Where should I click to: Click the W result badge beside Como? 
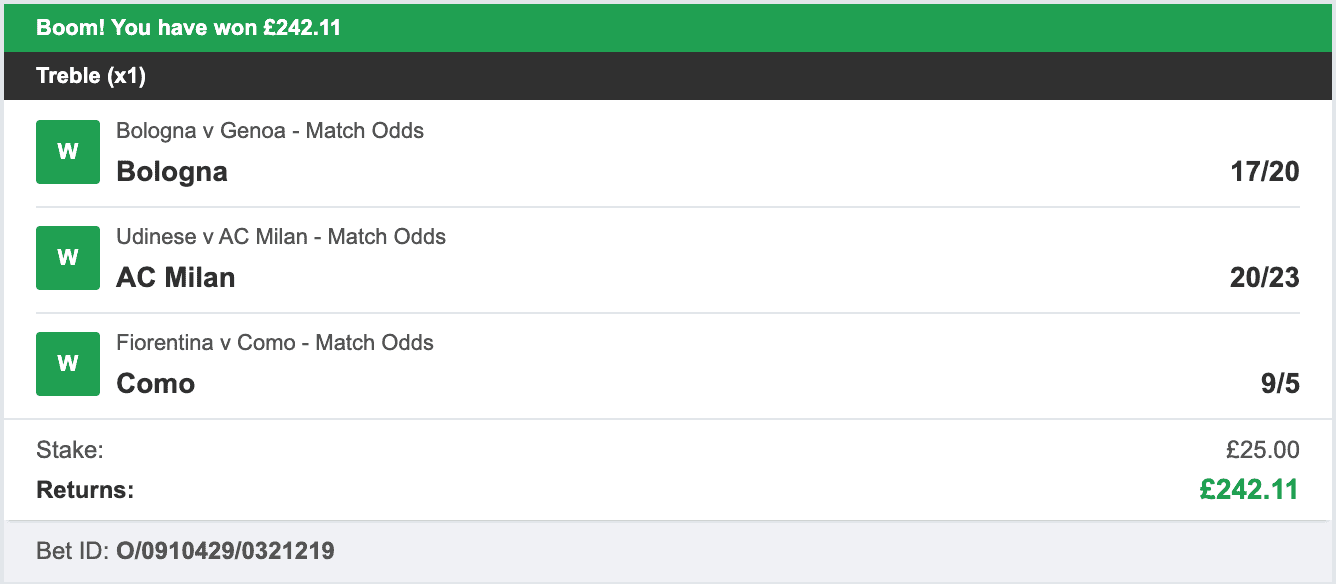(x=68, y=364)
